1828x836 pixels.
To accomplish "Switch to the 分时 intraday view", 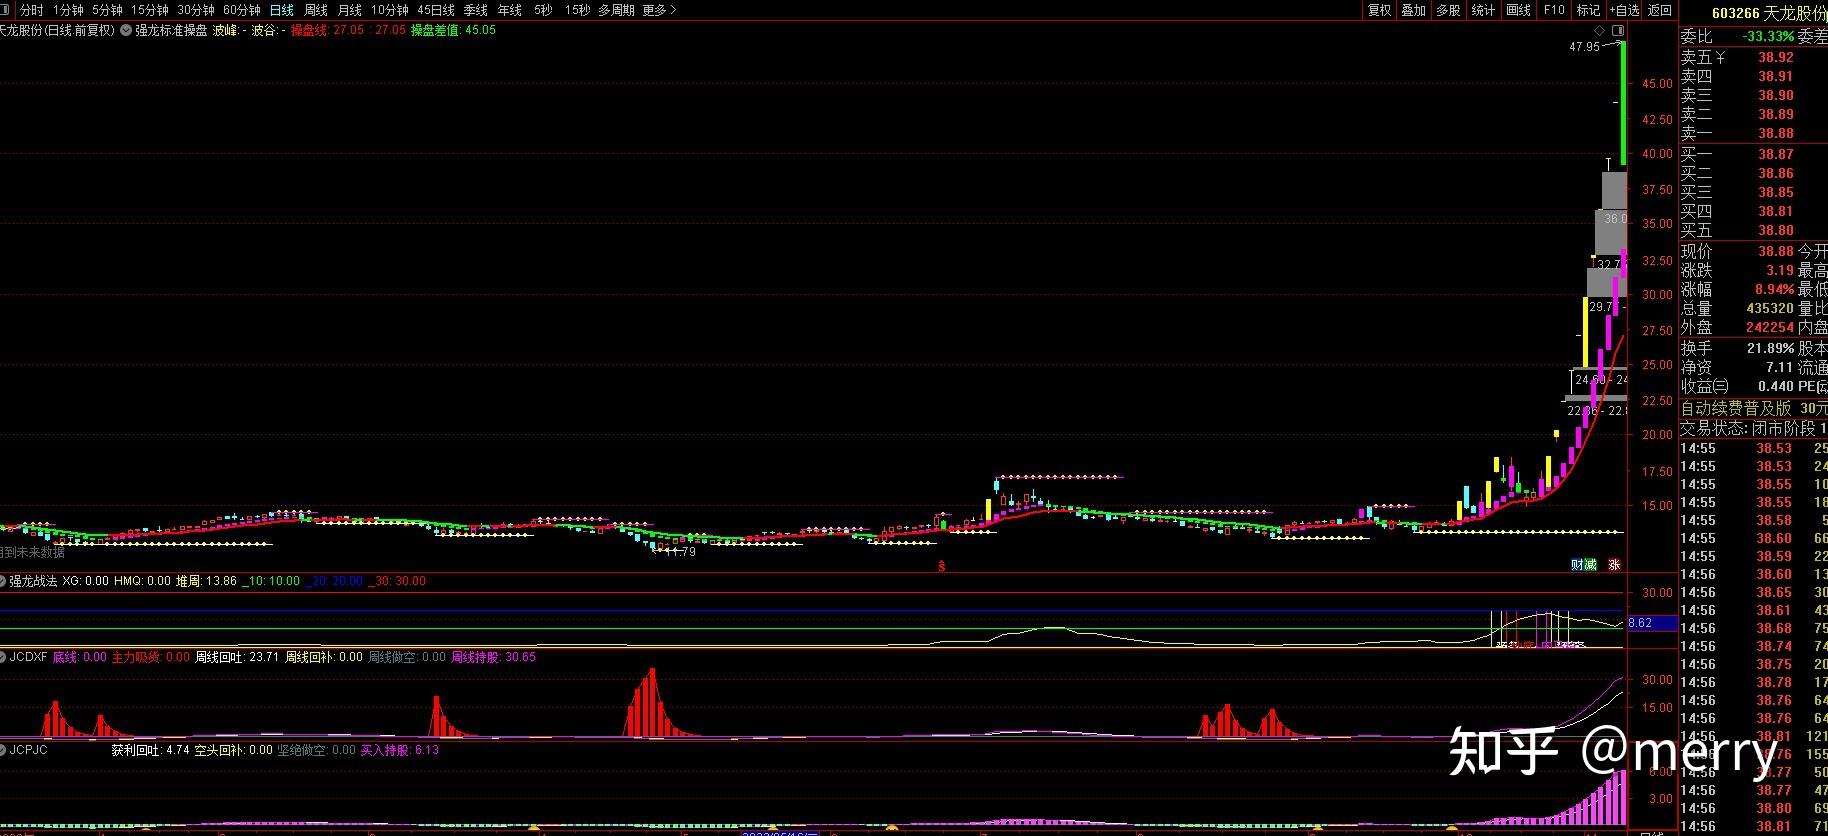I will pos(31,10).
